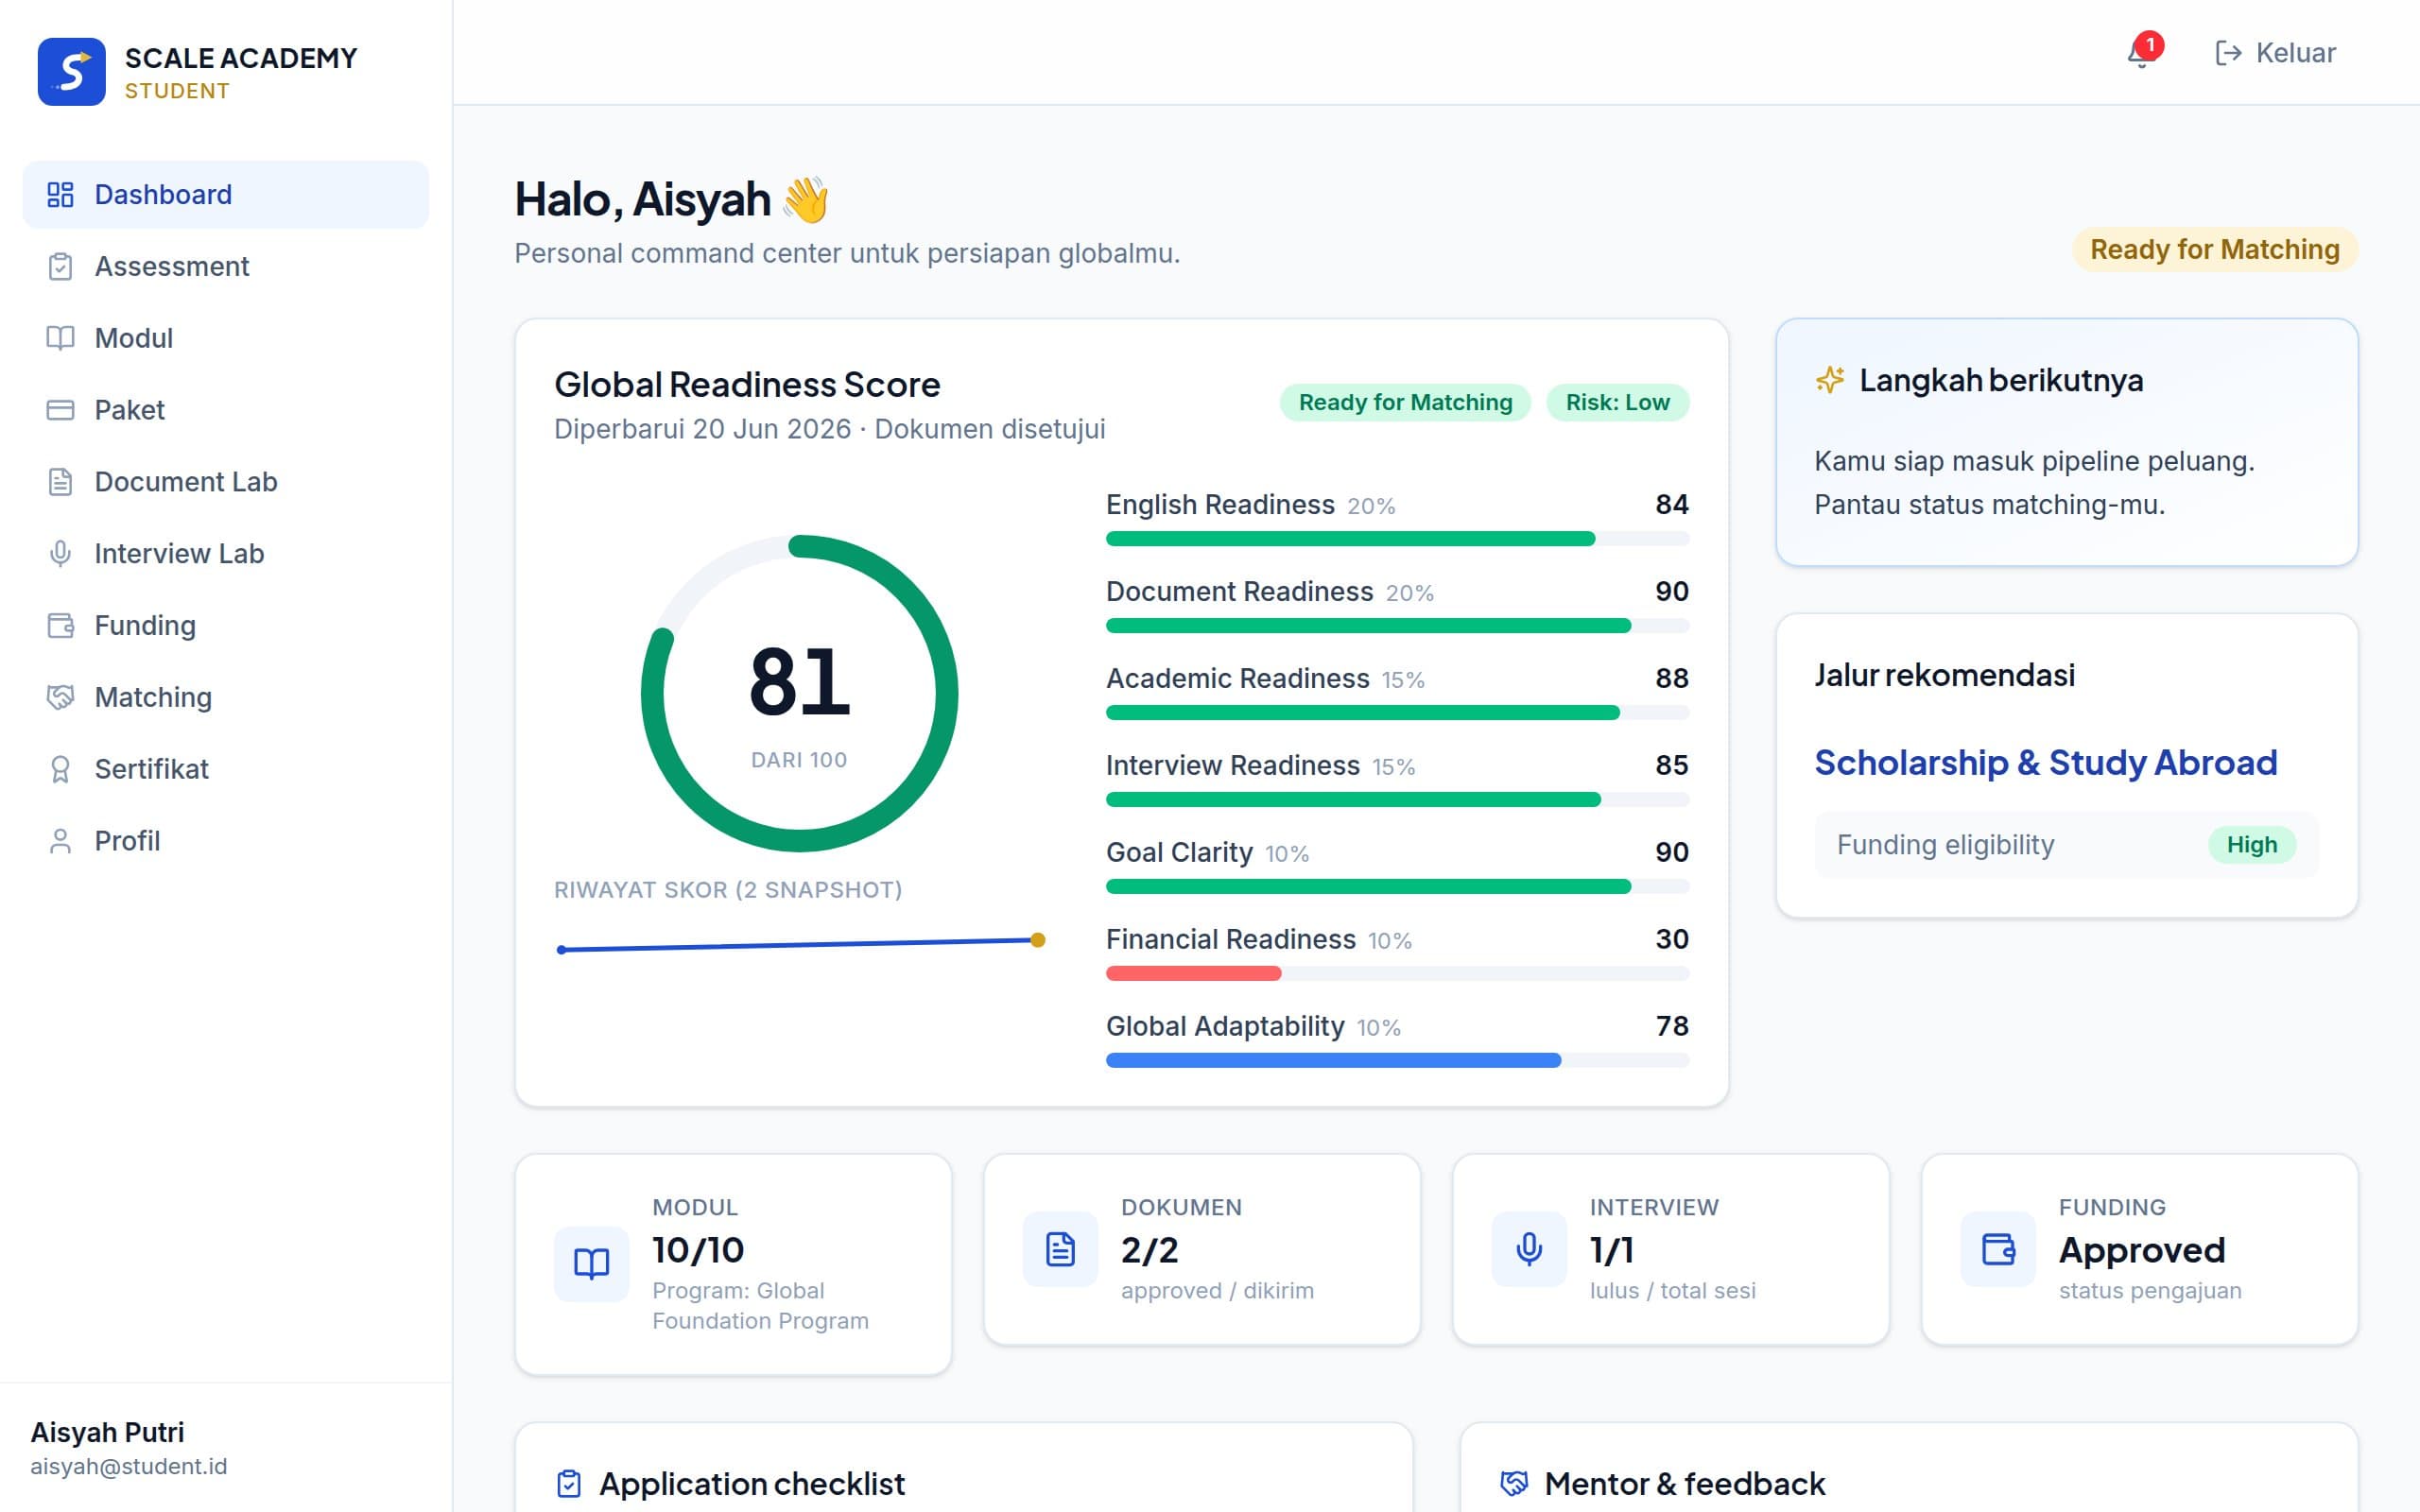Click the Keluar exit arrow icon

[x=2228, y=53]
